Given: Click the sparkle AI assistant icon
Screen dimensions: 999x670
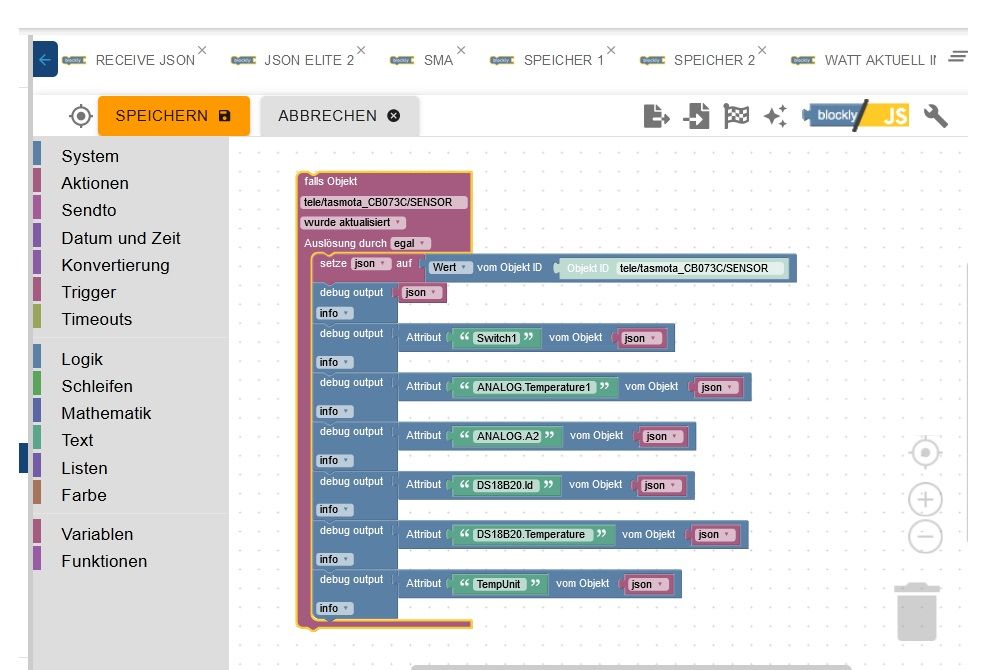Looking at the screenshot, I should [x=775, y=116].
